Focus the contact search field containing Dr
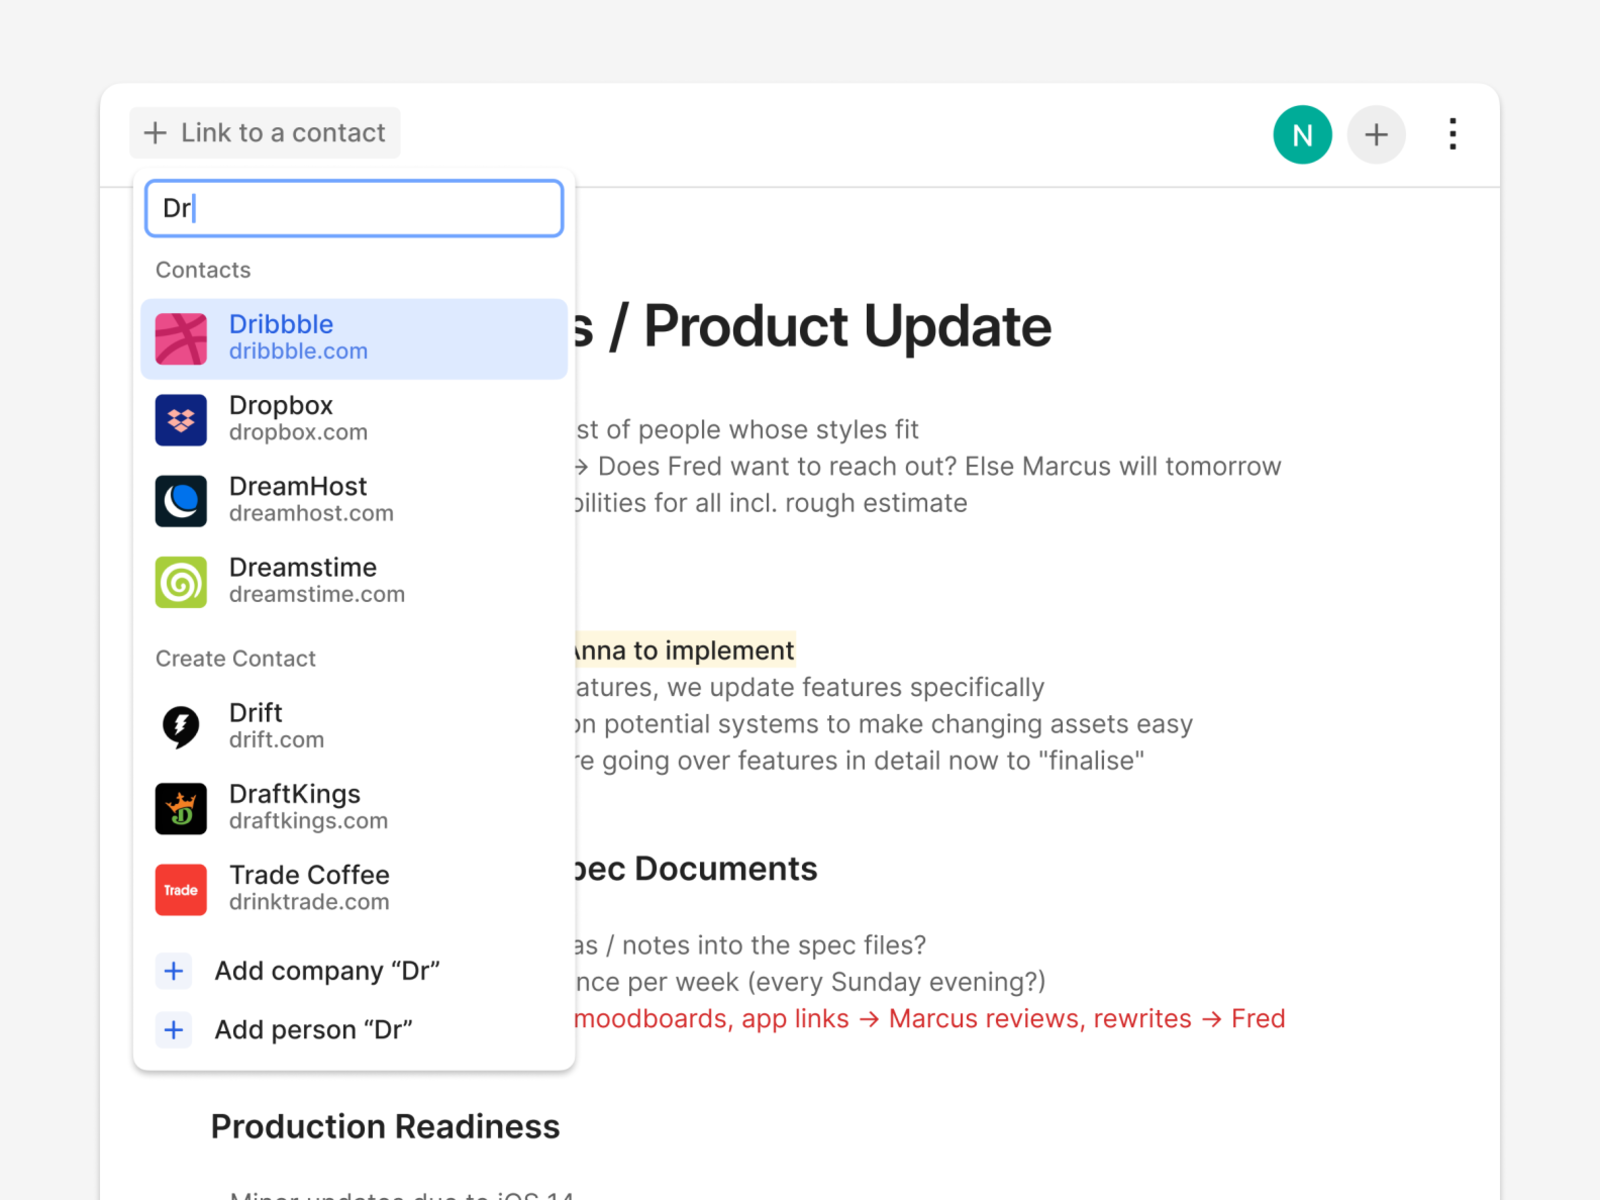Image resolution: width=1600 pixels, height=1200 pixels. pos(354,208)
